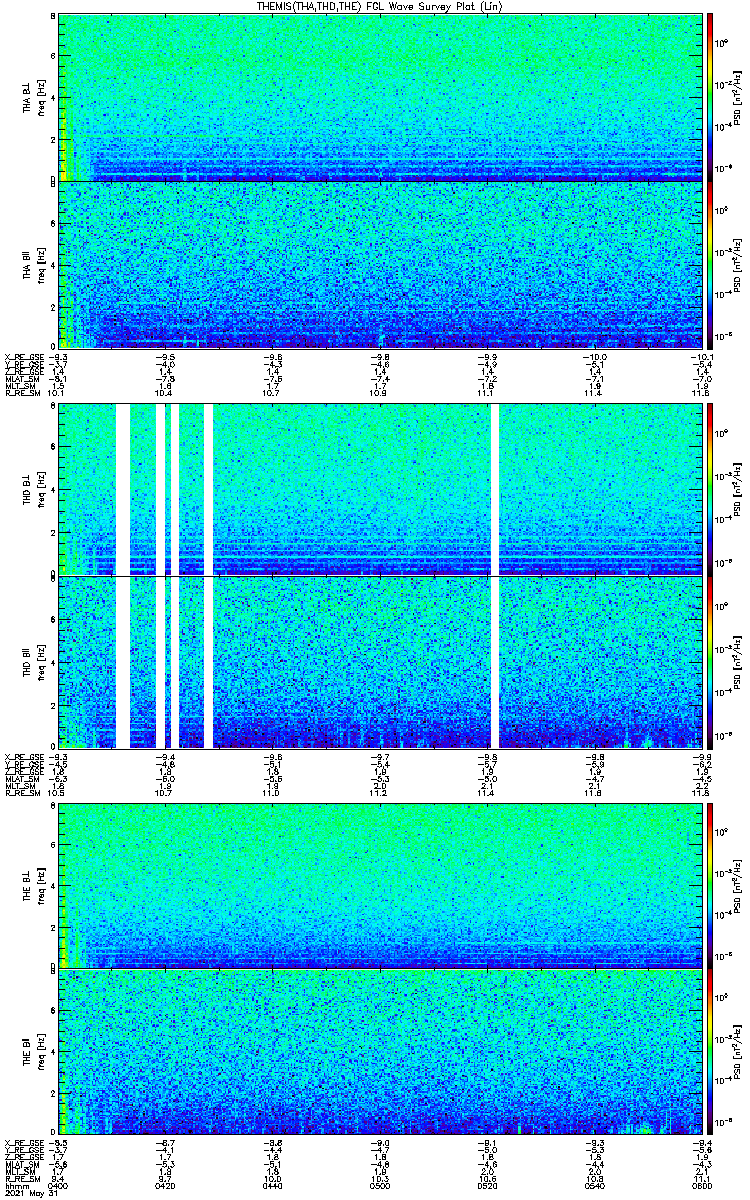Click the '0540' time tick label

pos(593,1186)
